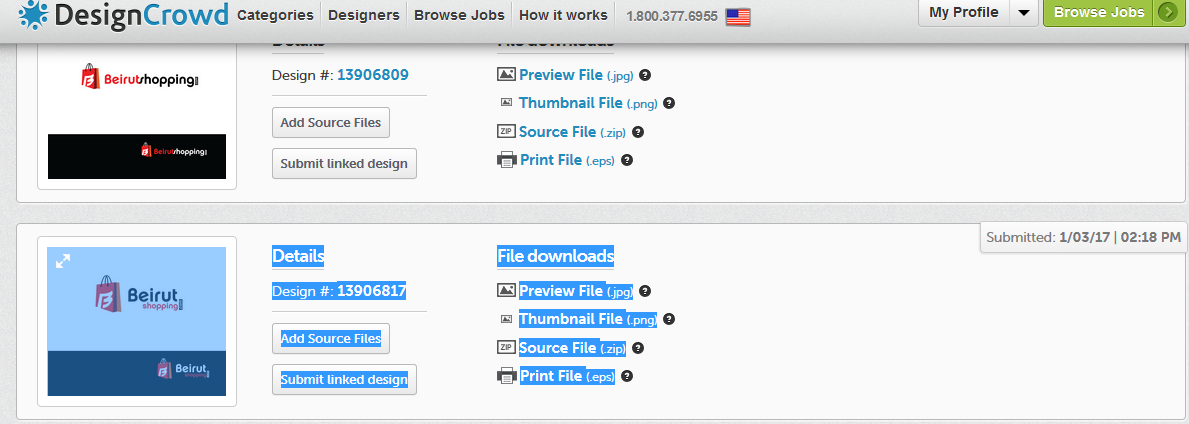This screenshot has width=1189, height=424.
Task: Open the blue Beirut shopping design thumbnail
Action: click(x=136, y=322)
